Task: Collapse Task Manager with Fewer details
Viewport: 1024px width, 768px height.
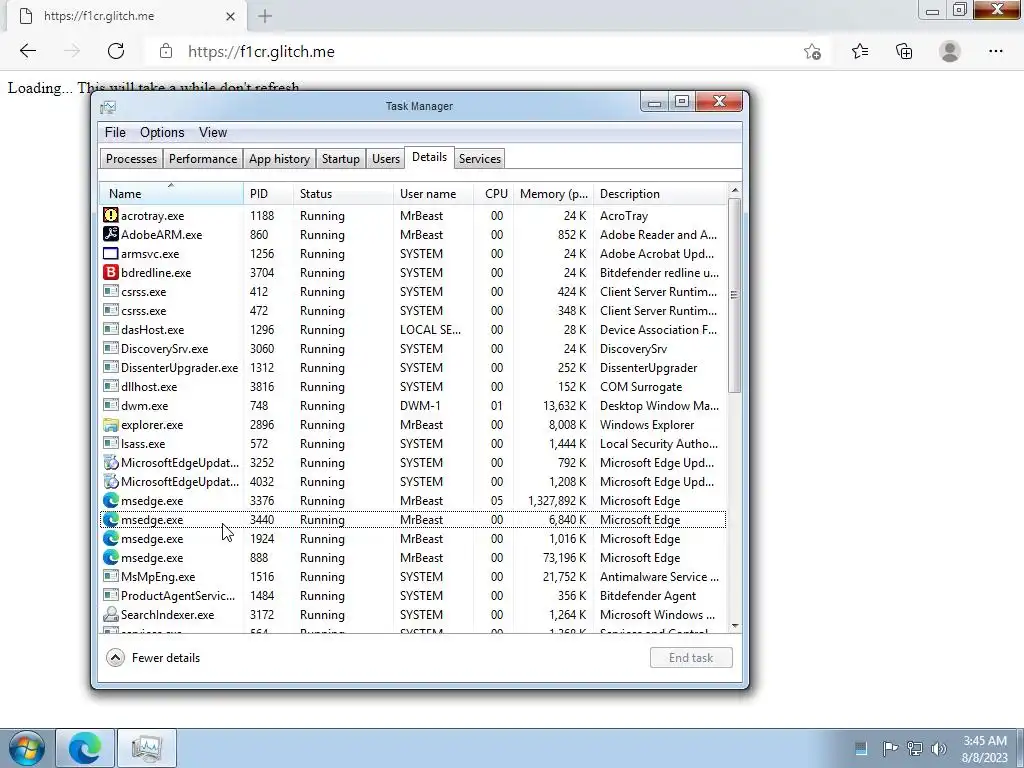Action: [153, 658]
